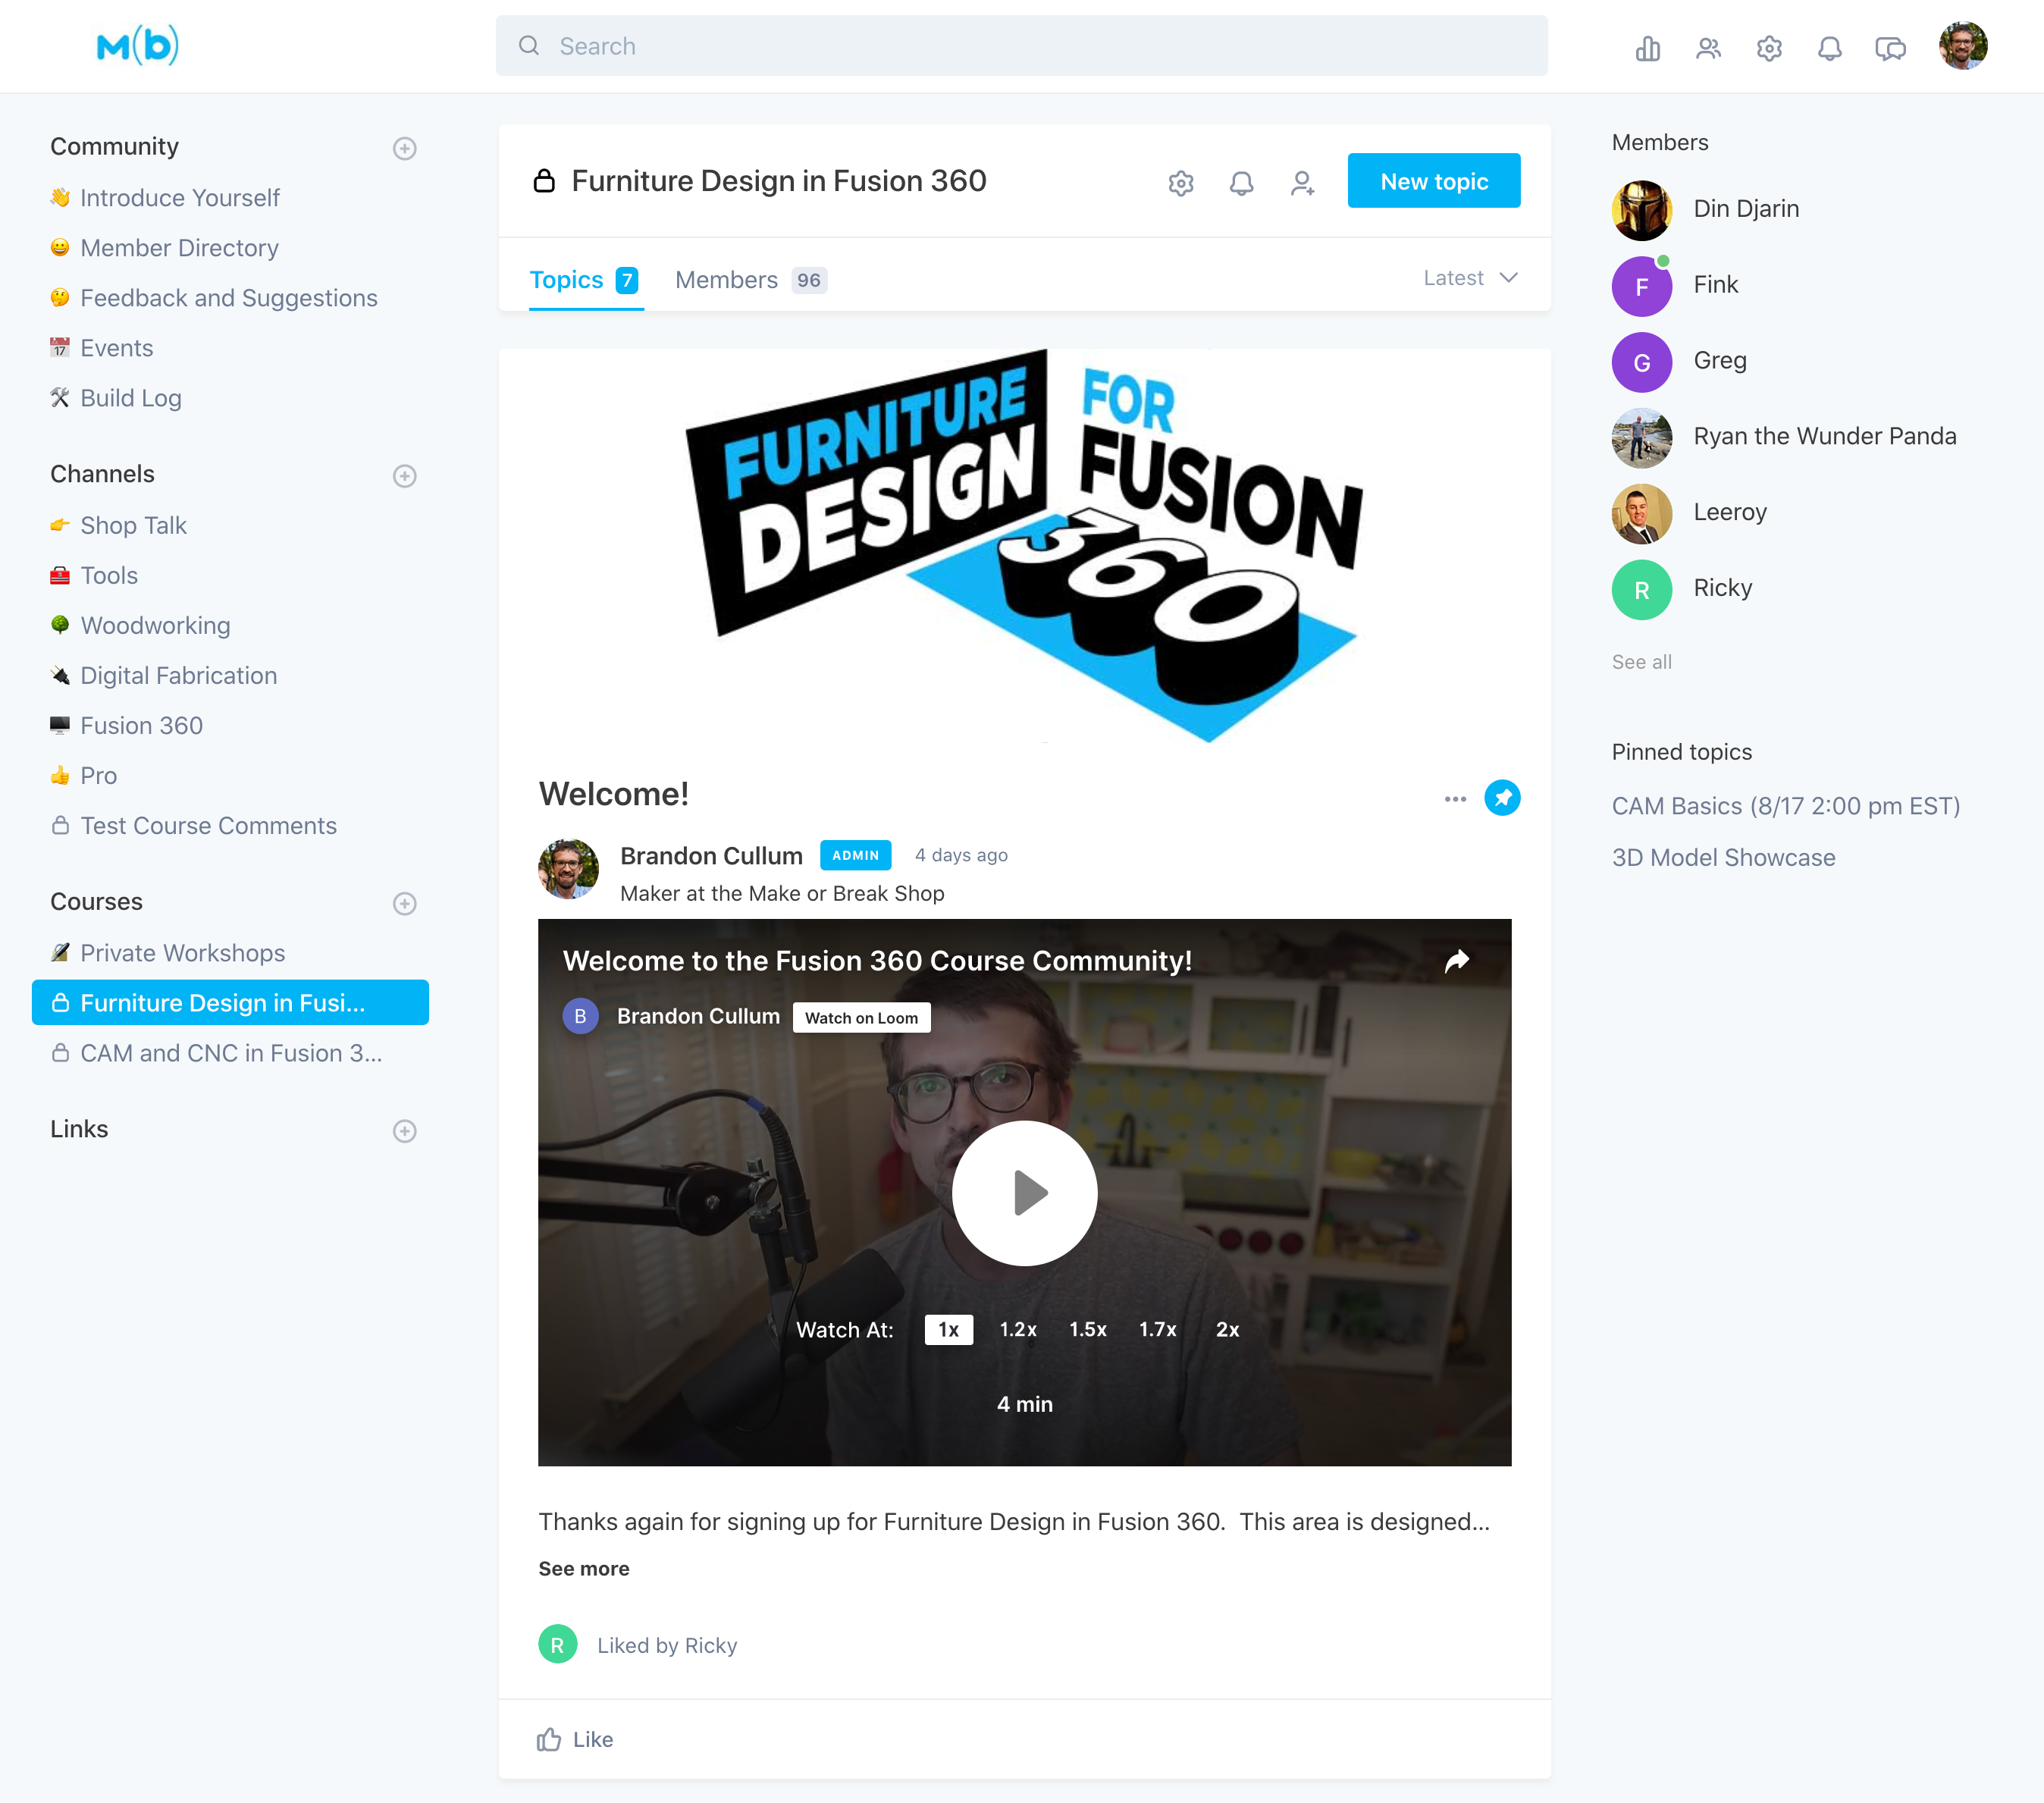The image size is (2044, 1803).
Task: Click into the Search field
Action: pyautogui.click(x=1020, y=46)
